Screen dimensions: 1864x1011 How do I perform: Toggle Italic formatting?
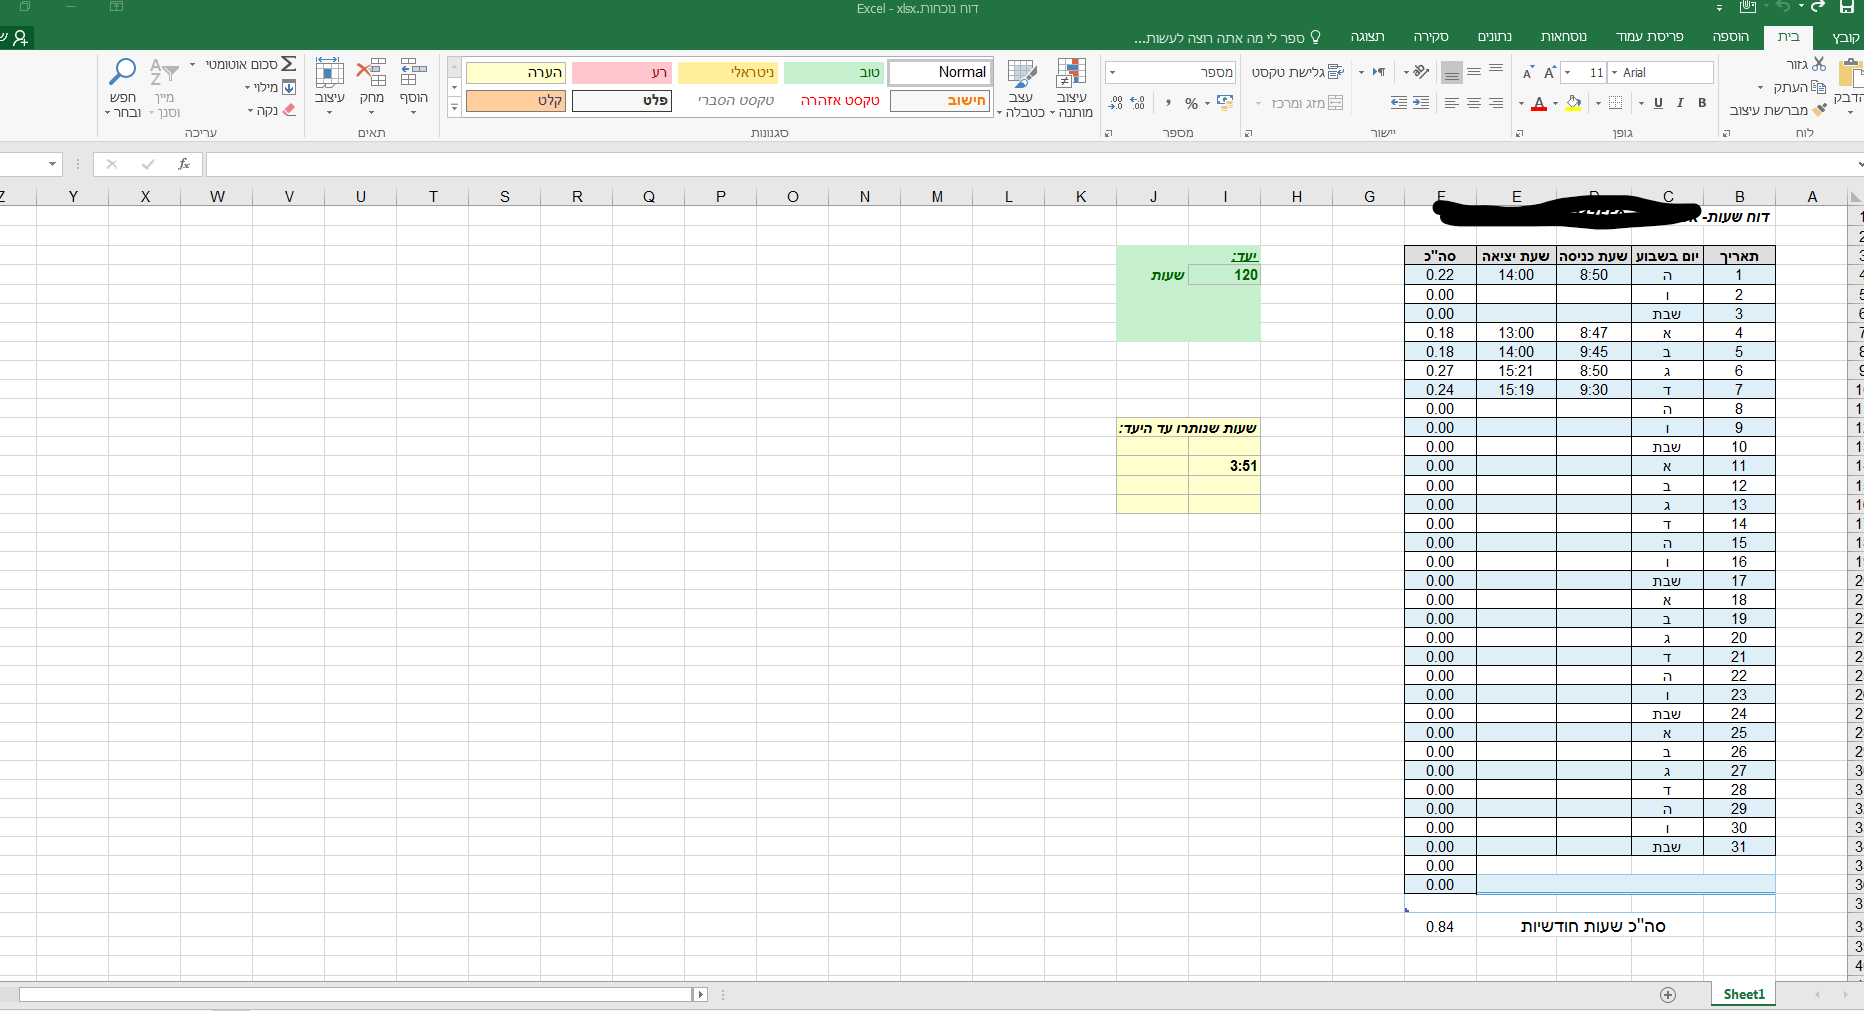click(1680, 103)
